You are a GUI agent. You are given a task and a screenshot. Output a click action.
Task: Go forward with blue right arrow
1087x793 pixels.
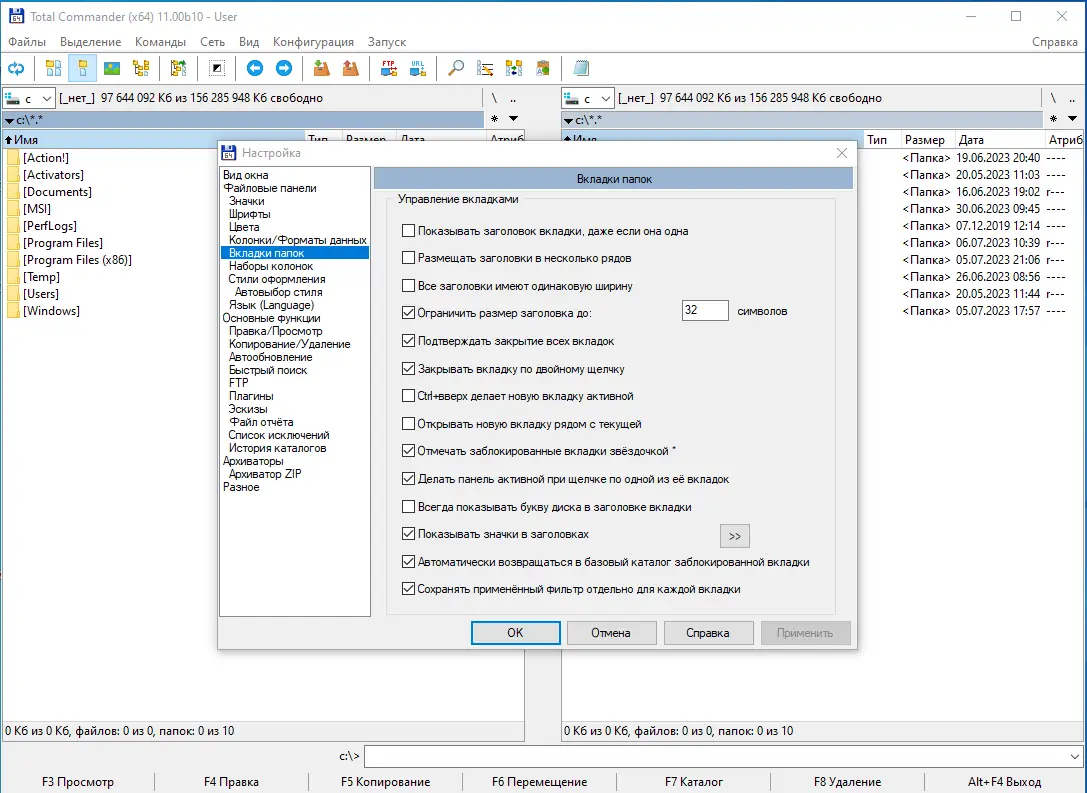click(x=284, y=68)
